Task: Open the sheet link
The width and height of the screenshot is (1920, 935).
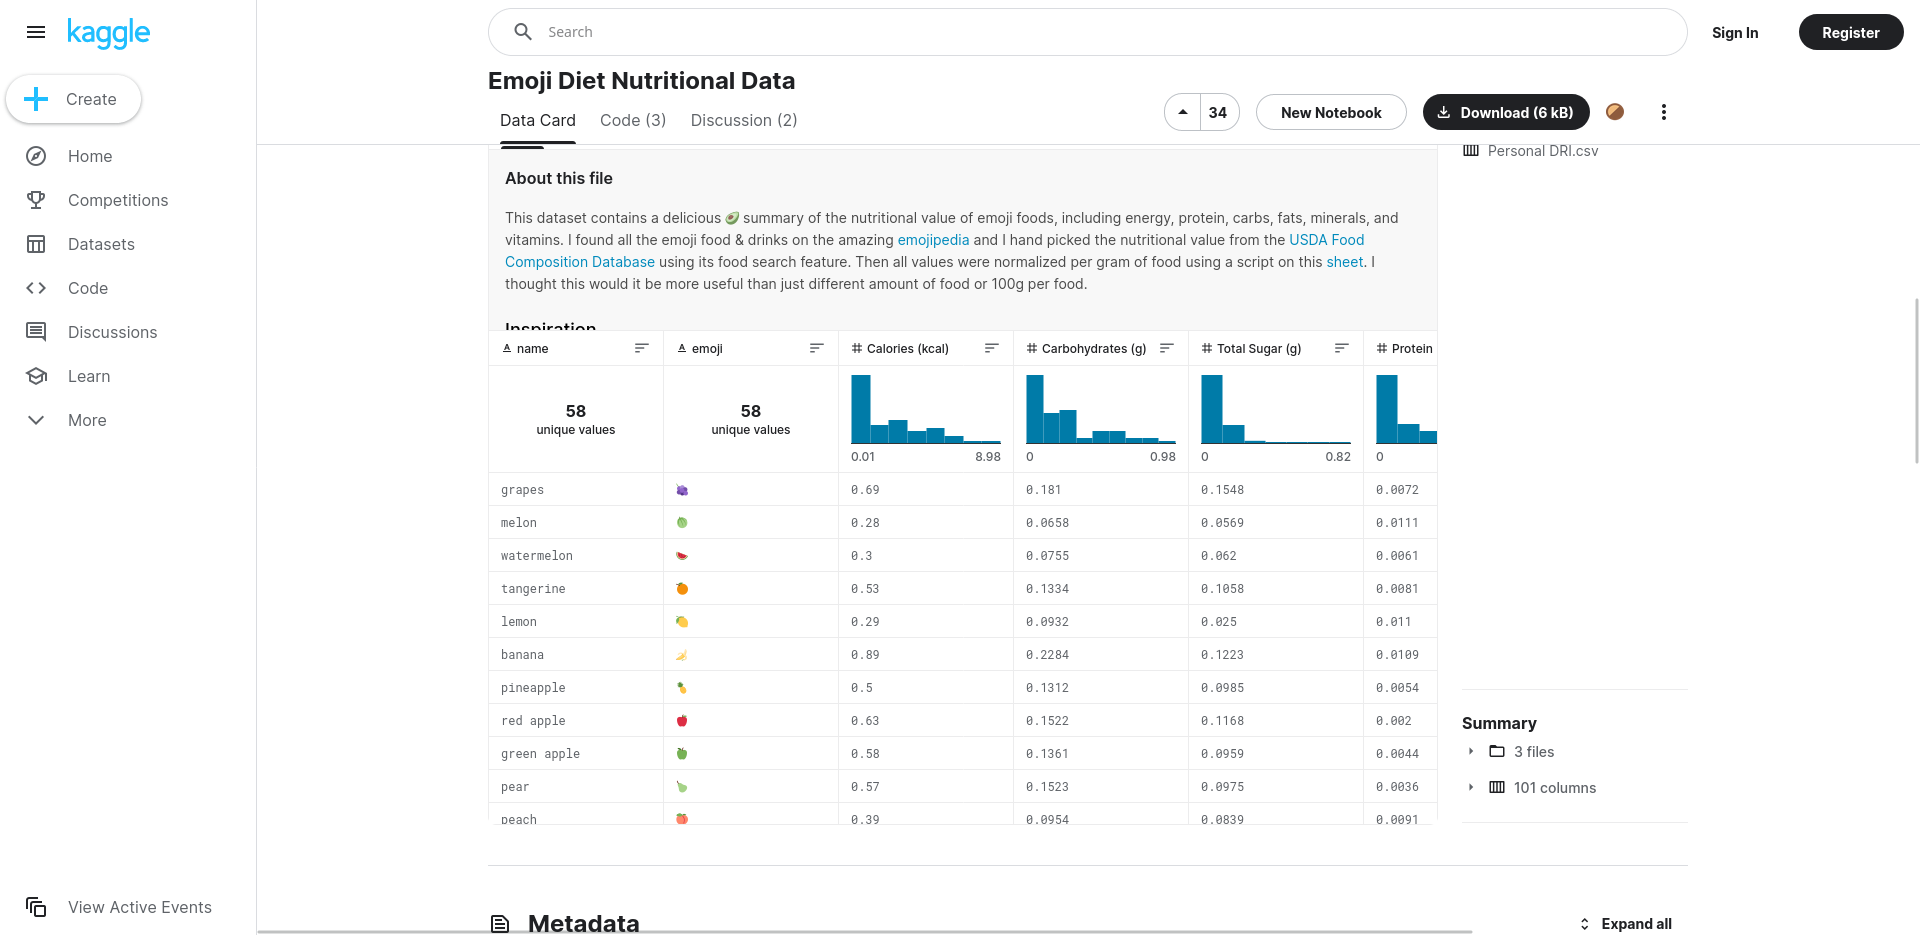Action: pyautogui.click(x=1345, y=262)
